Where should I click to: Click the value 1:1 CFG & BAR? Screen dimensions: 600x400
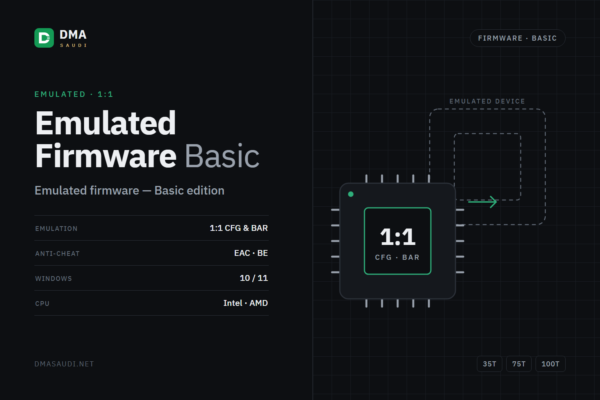point(239,228)
